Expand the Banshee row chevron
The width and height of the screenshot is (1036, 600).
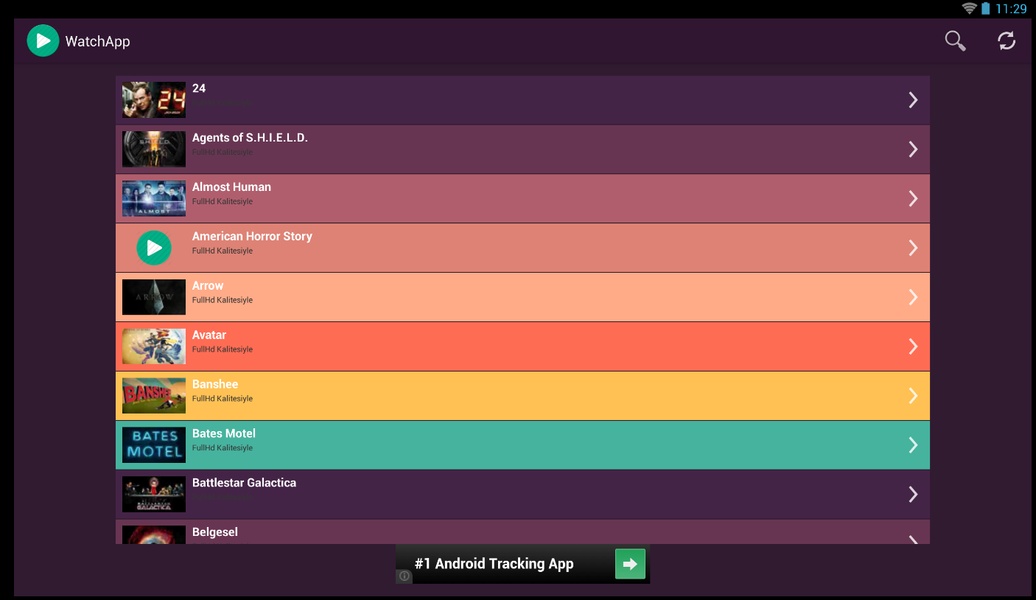pyautogui.click(x=912, y=396)
